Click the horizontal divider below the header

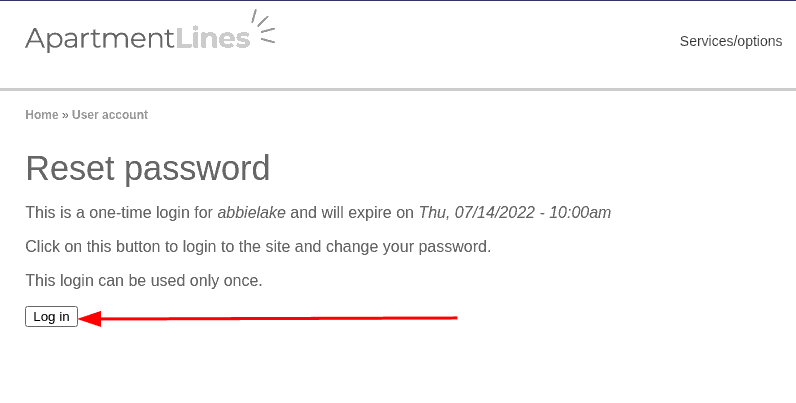coord(398,90)
